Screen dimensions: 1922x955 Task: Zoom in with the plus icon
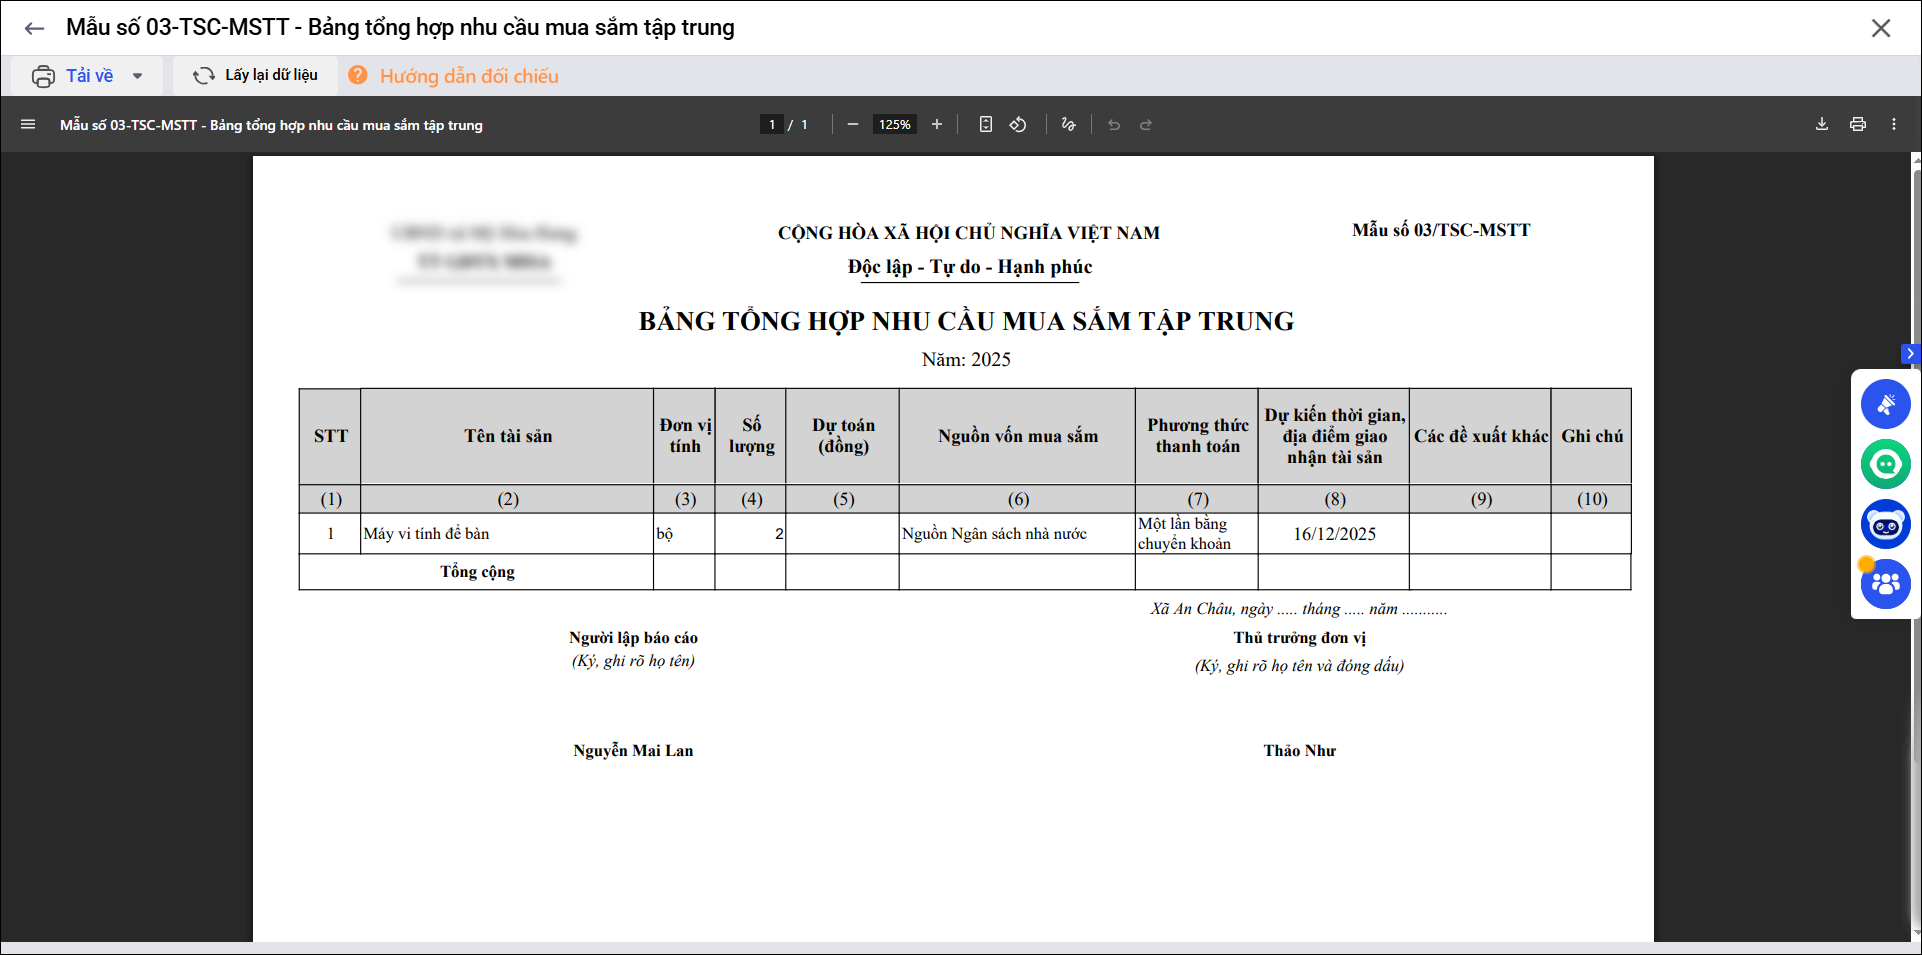(937, 125)
